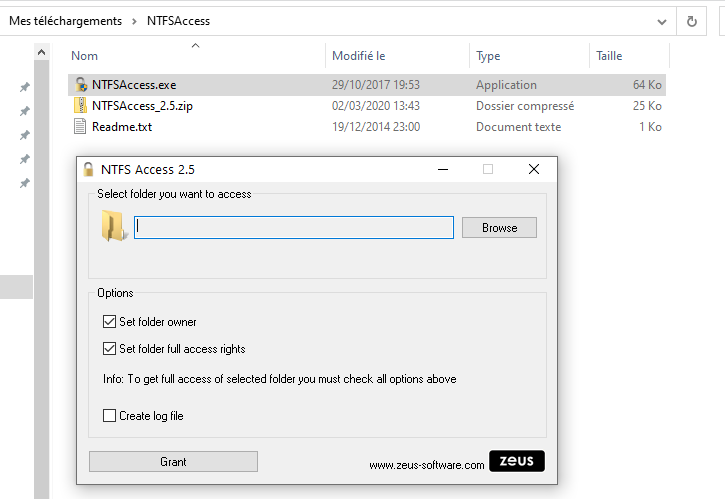Click the Readme.txt document icon
This screenshot has height=499, width=725.
click(x=80, y=126)
